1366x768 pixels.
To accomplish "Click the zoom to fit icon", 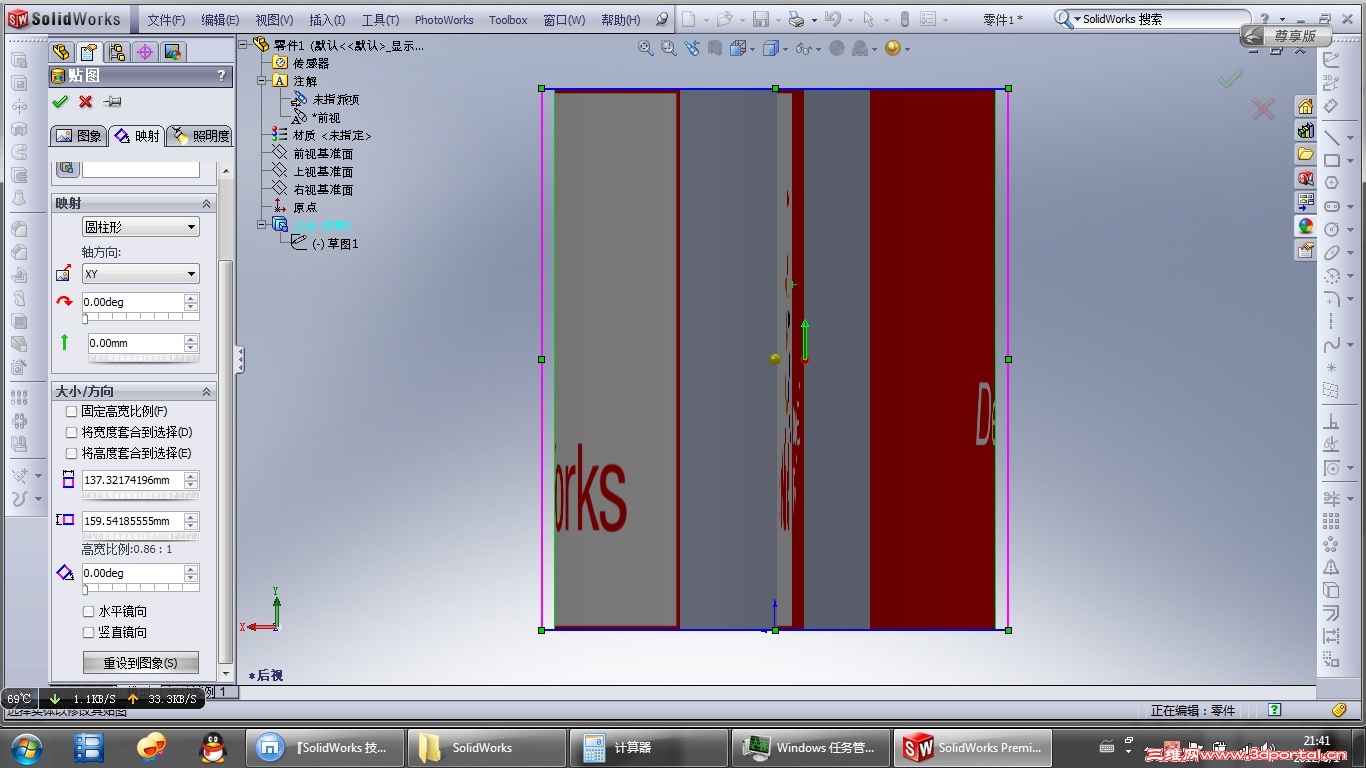I will coord(646,48).
